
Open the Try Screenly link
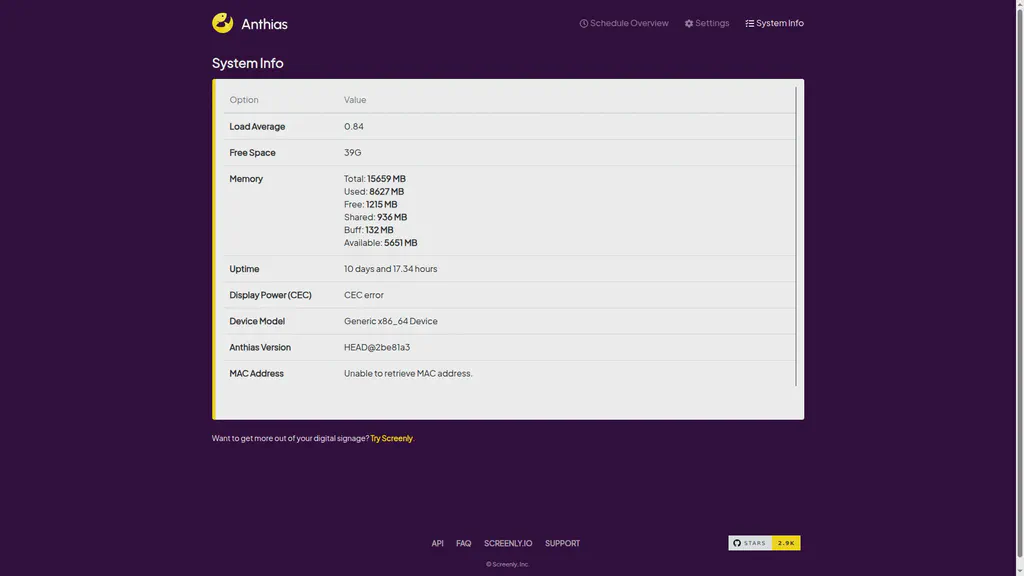pos(392,438)
